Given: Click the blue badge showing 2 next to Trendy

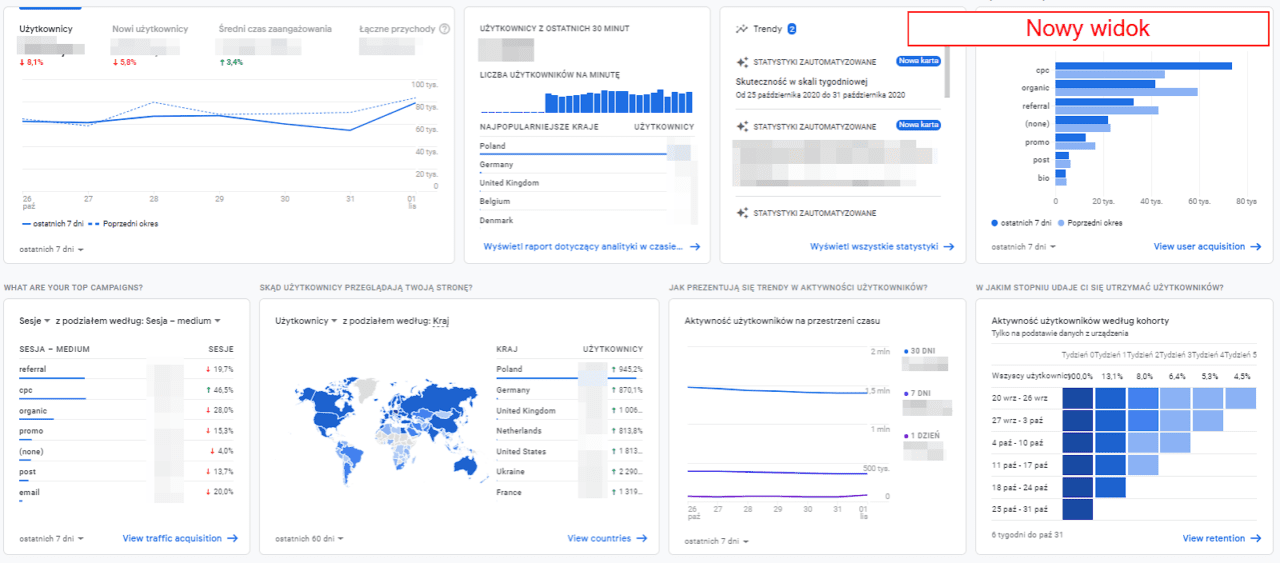Looking at the screenshot, I should pyautogui.click(x=791, y=29).
